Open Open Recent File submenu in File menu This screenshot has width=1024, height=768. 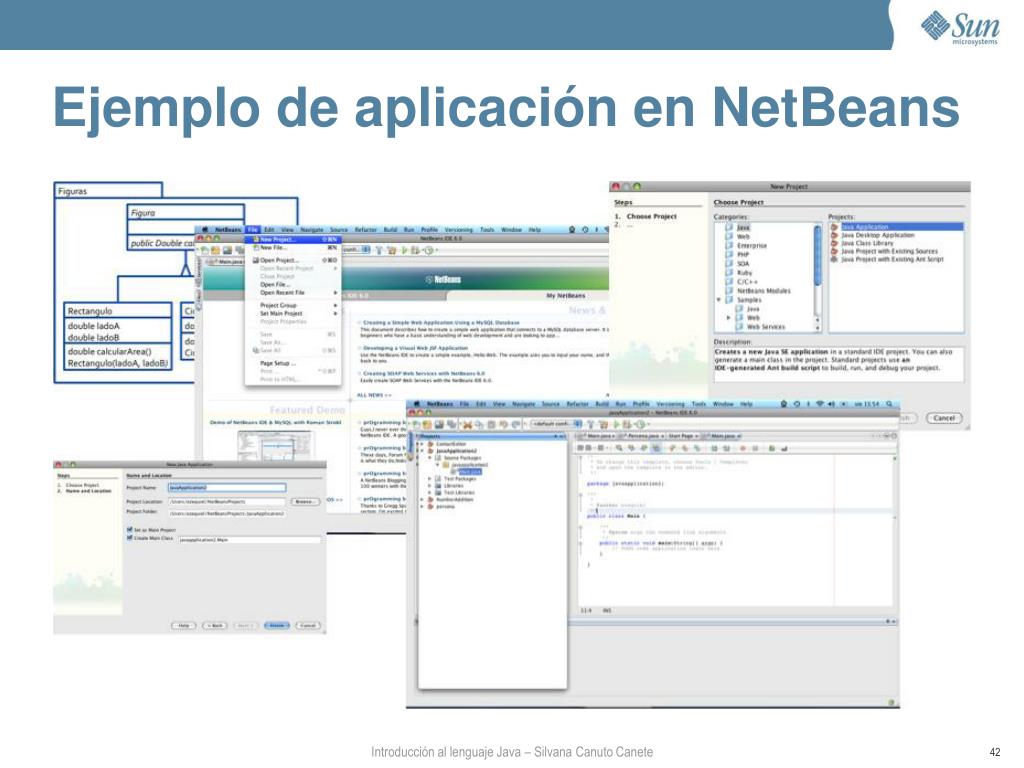click(293, 293)
